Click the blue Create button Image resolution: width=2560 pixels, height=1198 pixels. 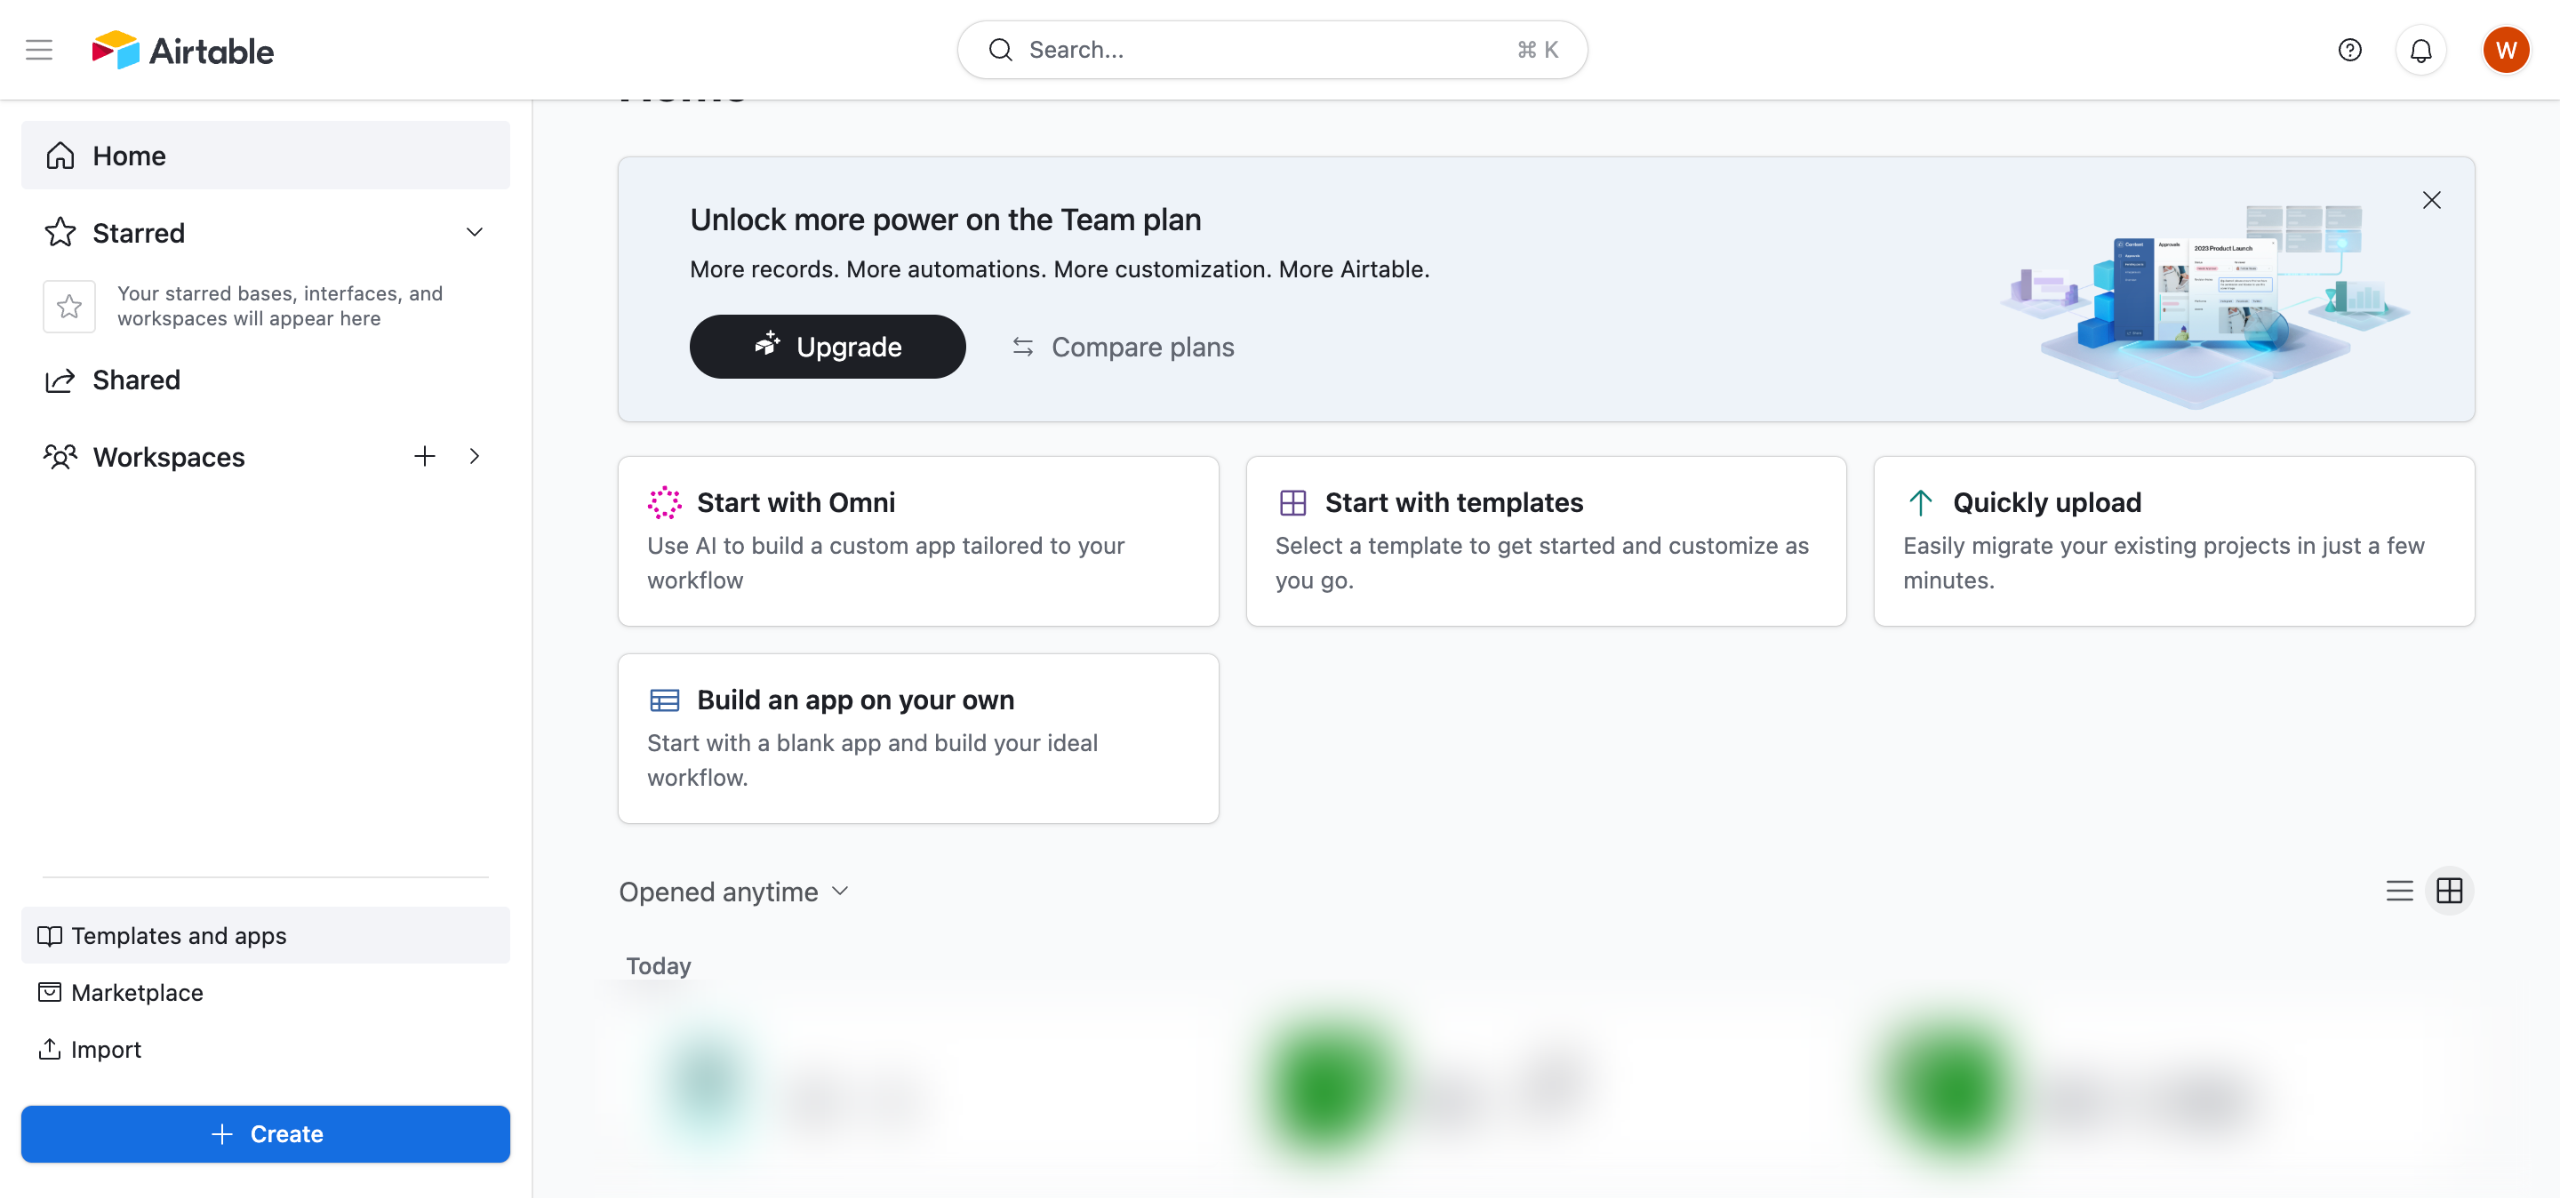coord(265,1134)
